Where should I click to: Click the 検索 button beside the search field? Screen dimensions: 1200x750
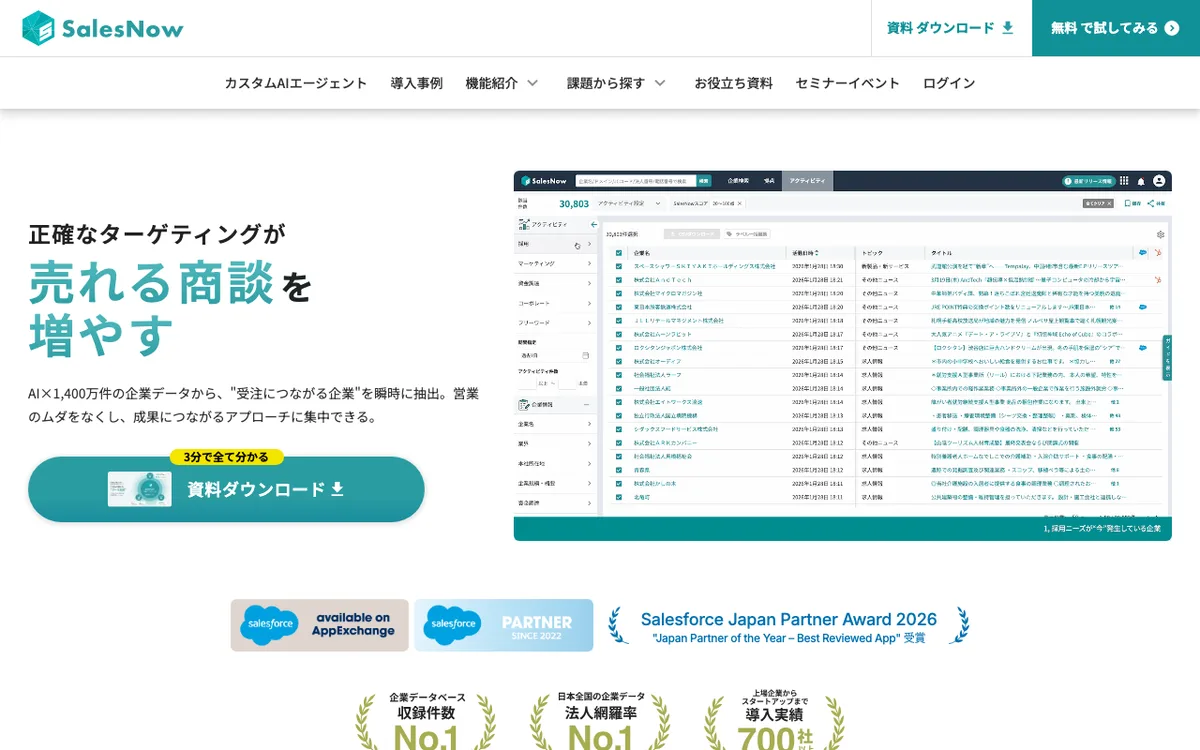coord(704,181)
